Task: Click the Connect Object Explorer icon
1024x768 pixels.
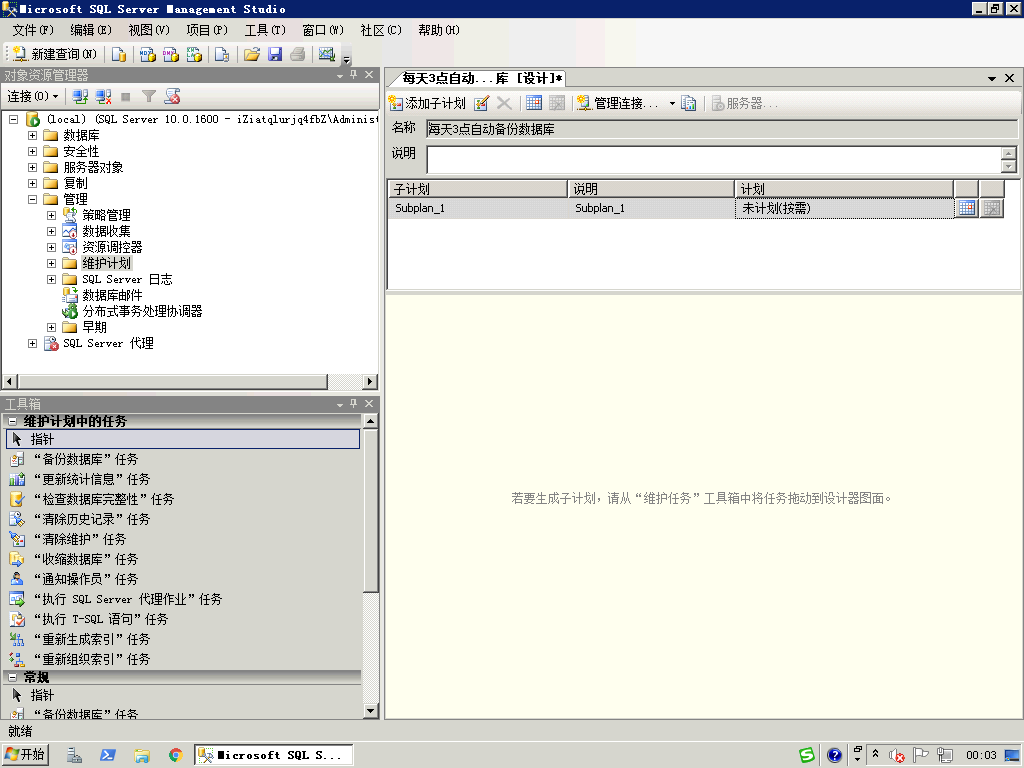Action: pos(80,97)
